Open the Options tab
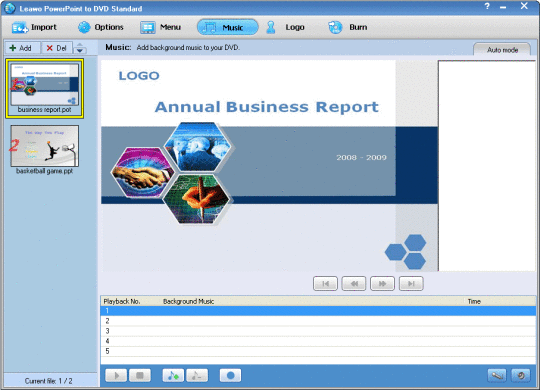The height and width of the screenshot is (390, 540). [100, 27]
